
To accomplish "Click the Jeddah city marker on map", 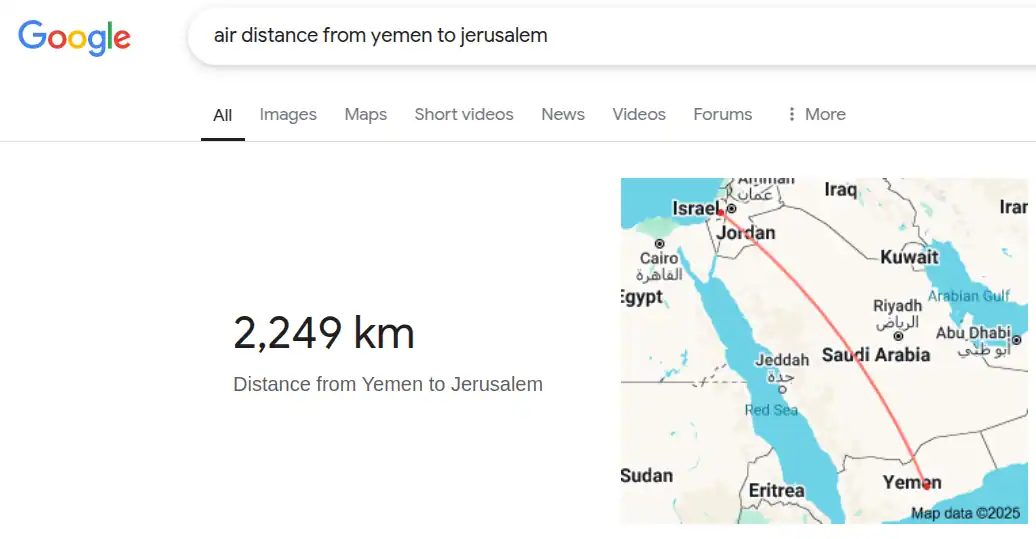I will 782,390.
